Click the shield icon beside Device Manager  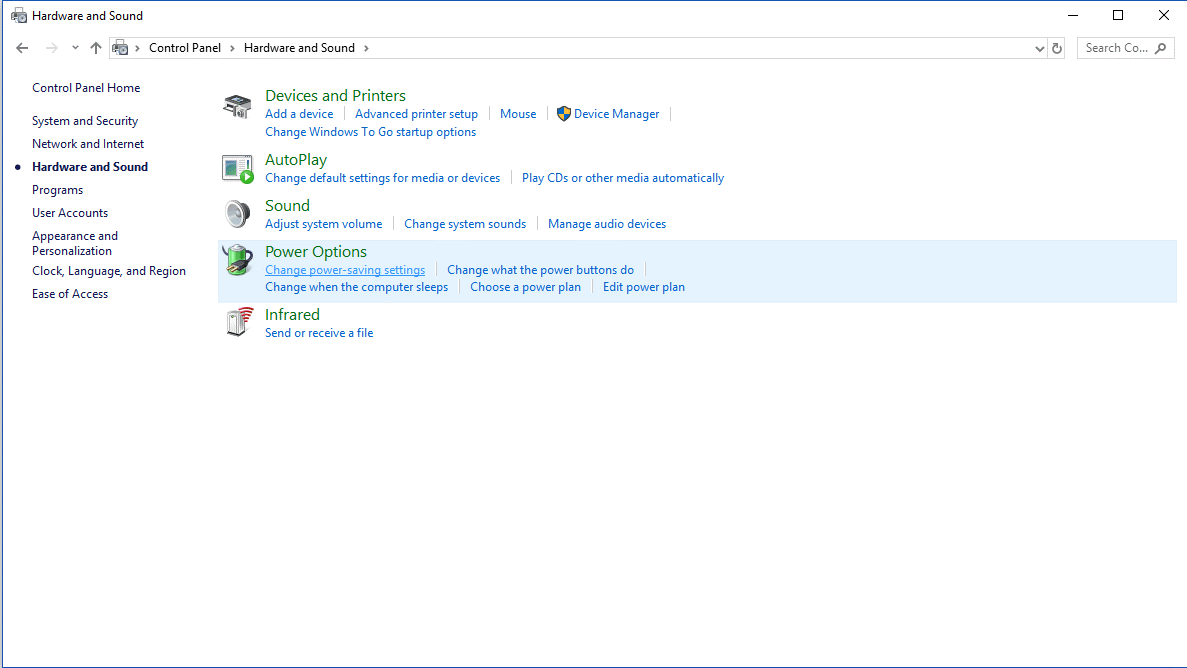click(563, 114)
